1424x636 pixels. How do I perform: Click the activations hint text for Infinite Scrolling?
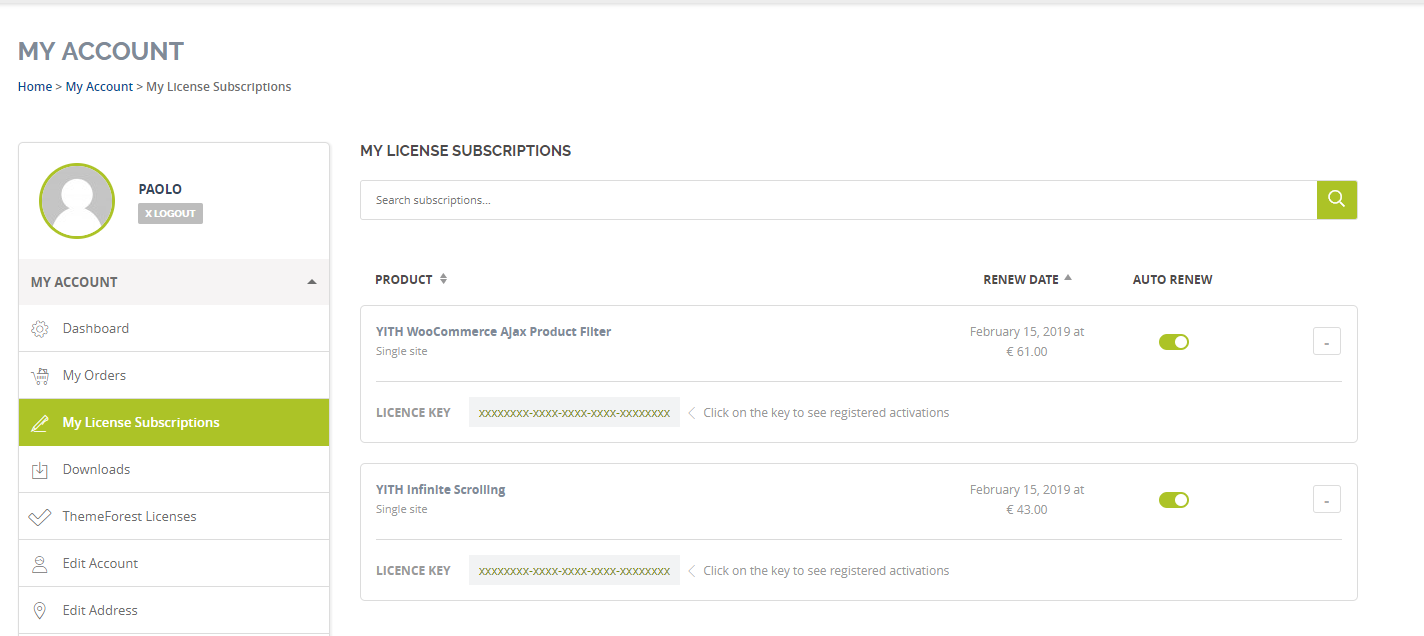[x=826, y=570]
